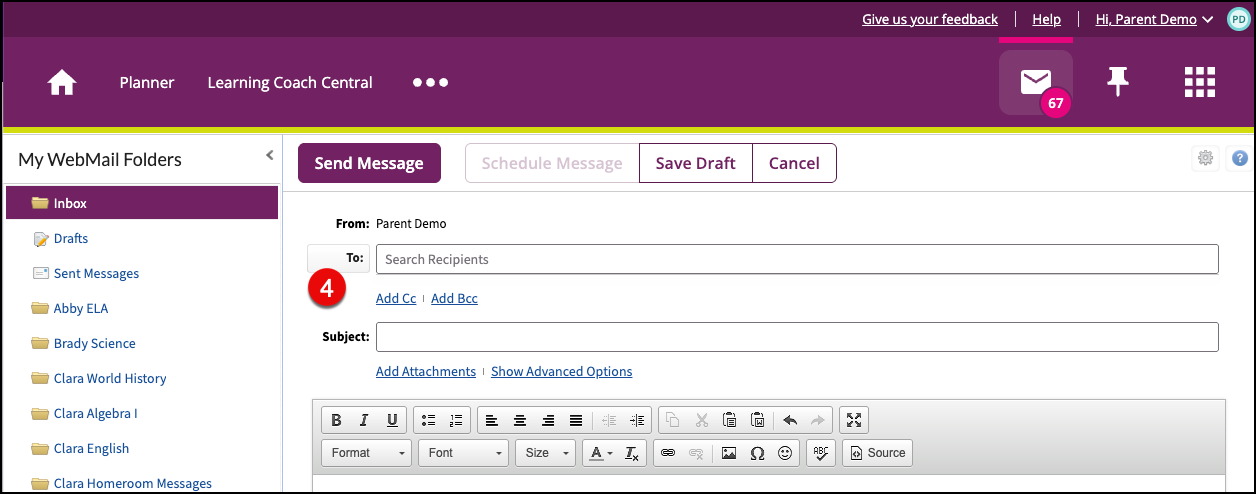Toggle bold formatting
The width and height of the screenshot is (1256, 494).
click(x=336, y=420)
